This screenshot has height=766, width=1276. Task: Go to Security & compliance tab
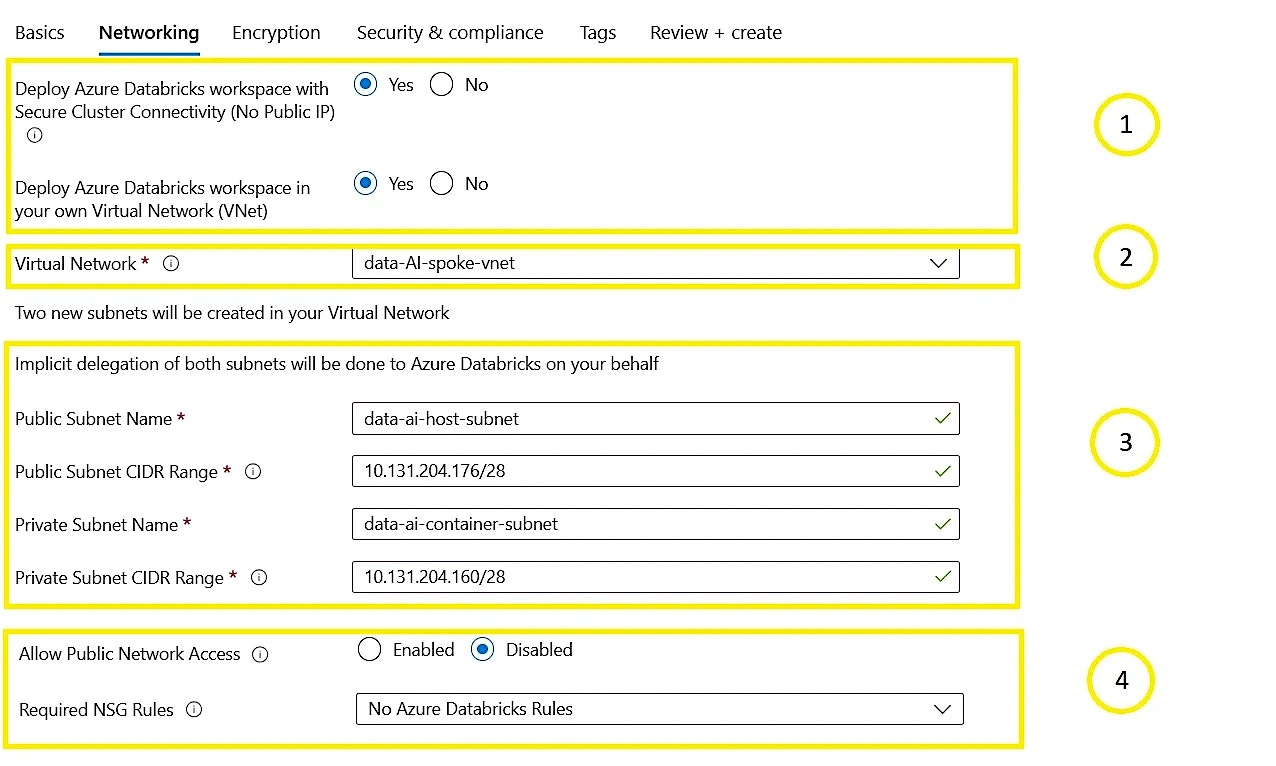[x=450, y=33]
